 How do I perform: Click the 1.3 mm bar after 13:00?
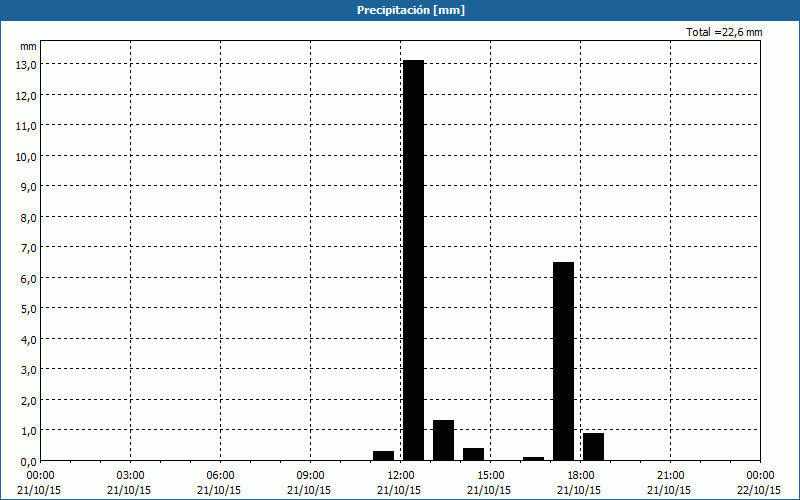(443, 440)
